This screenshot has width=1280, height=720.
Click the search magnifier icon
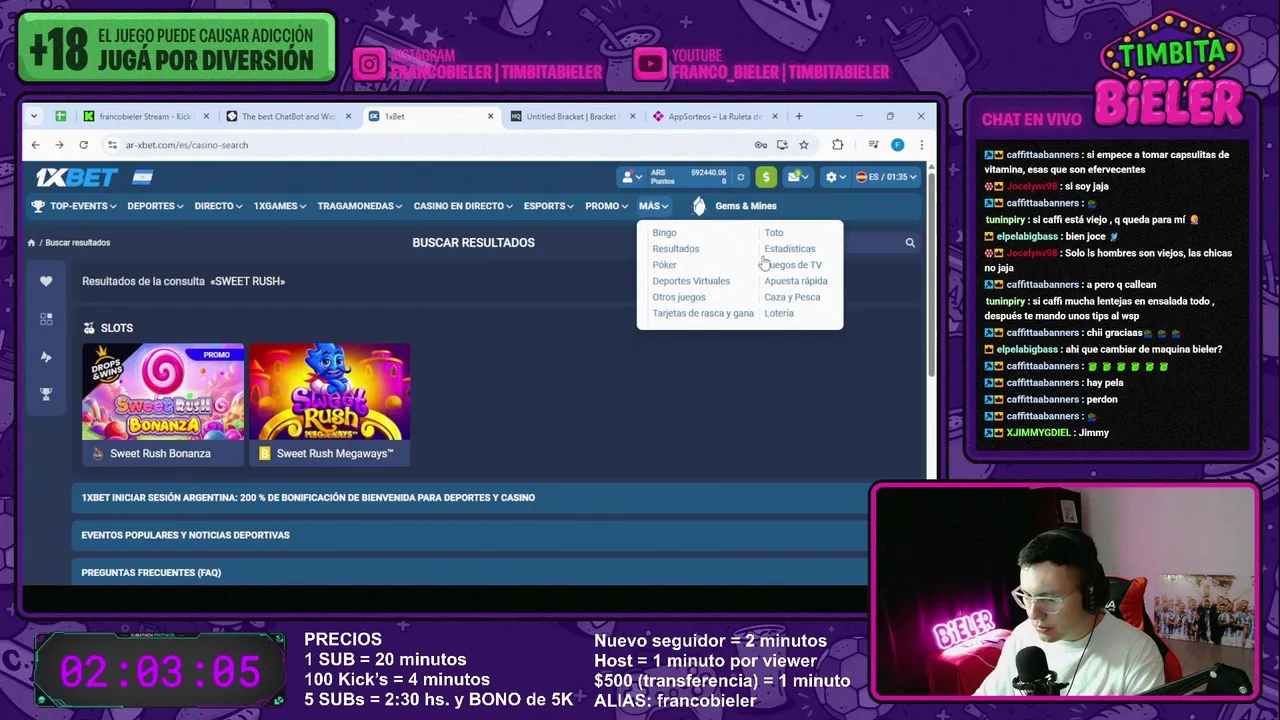tap(910, 243)
